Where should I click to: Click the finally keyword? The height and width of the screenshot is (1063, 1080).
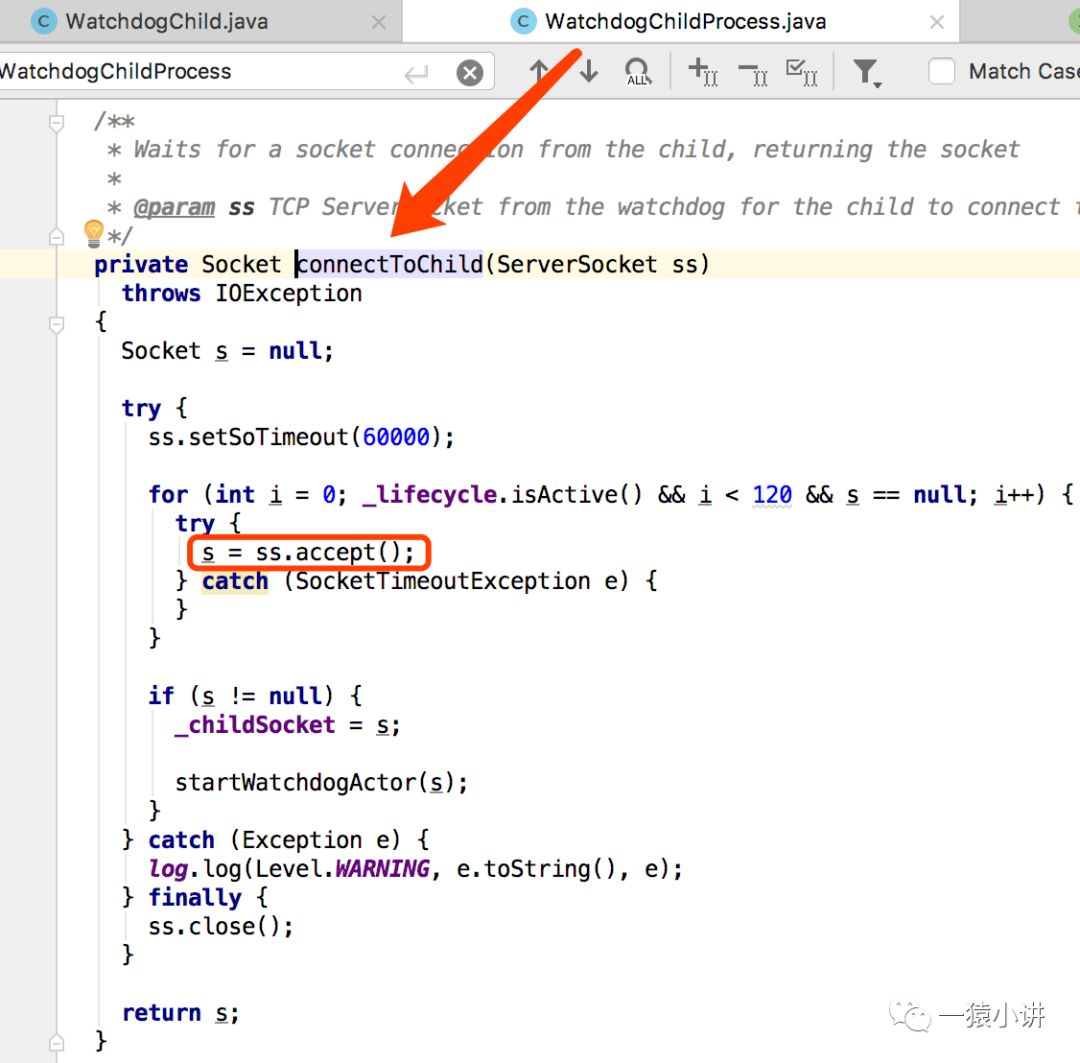(195, 898)
